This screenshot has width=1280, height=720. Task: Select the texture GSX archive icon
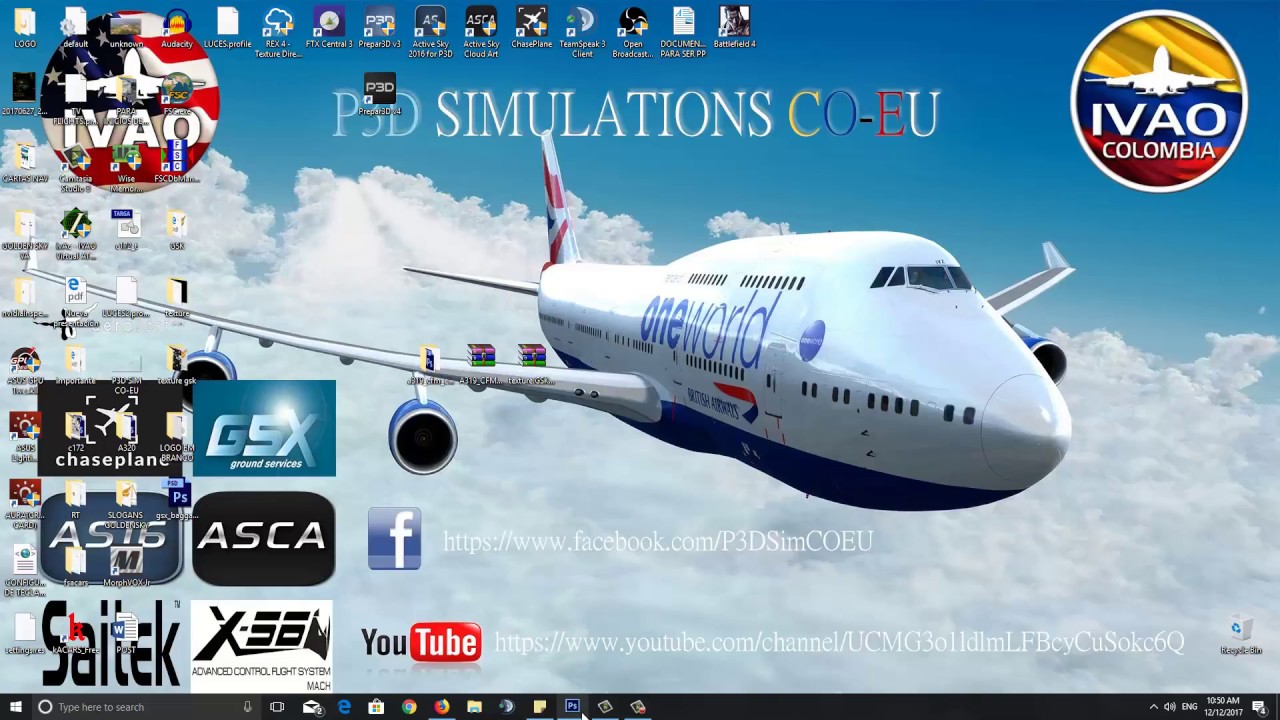(532, 365)
